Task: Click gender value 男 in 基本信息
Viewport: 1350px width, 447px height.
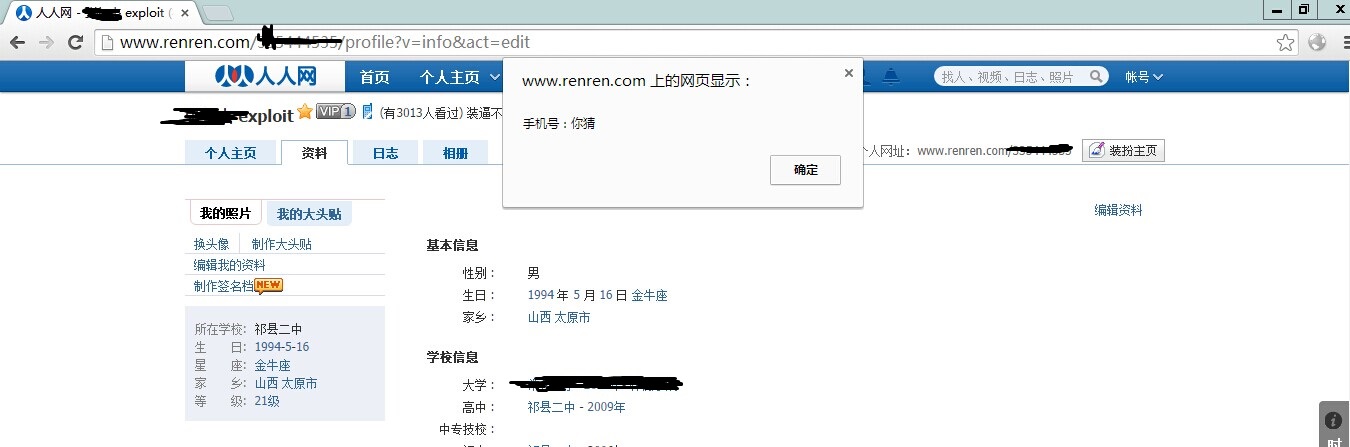Action: 533,273
